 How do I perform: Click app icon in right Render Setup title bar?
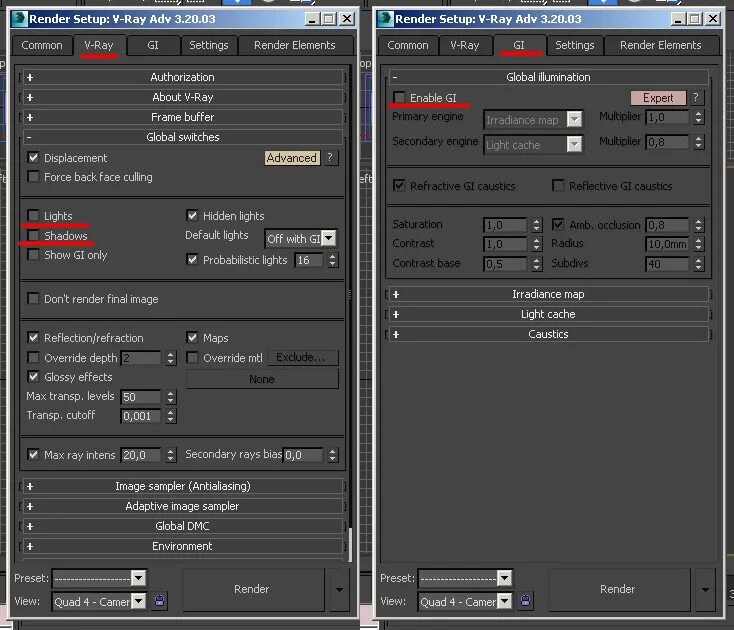coord(386,19)
